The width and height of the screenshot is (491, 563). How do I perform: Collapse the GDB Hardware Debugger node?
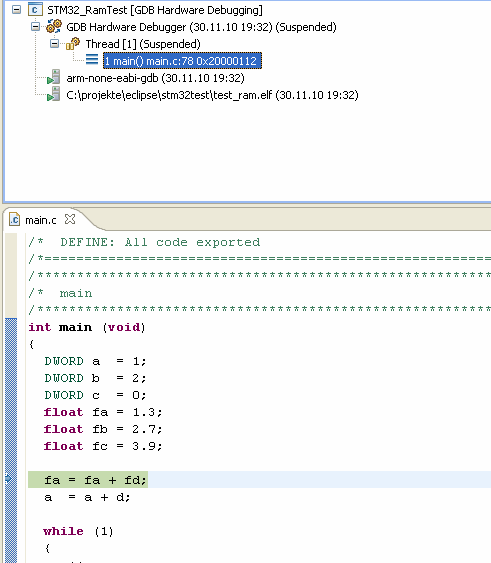[35, 27]
